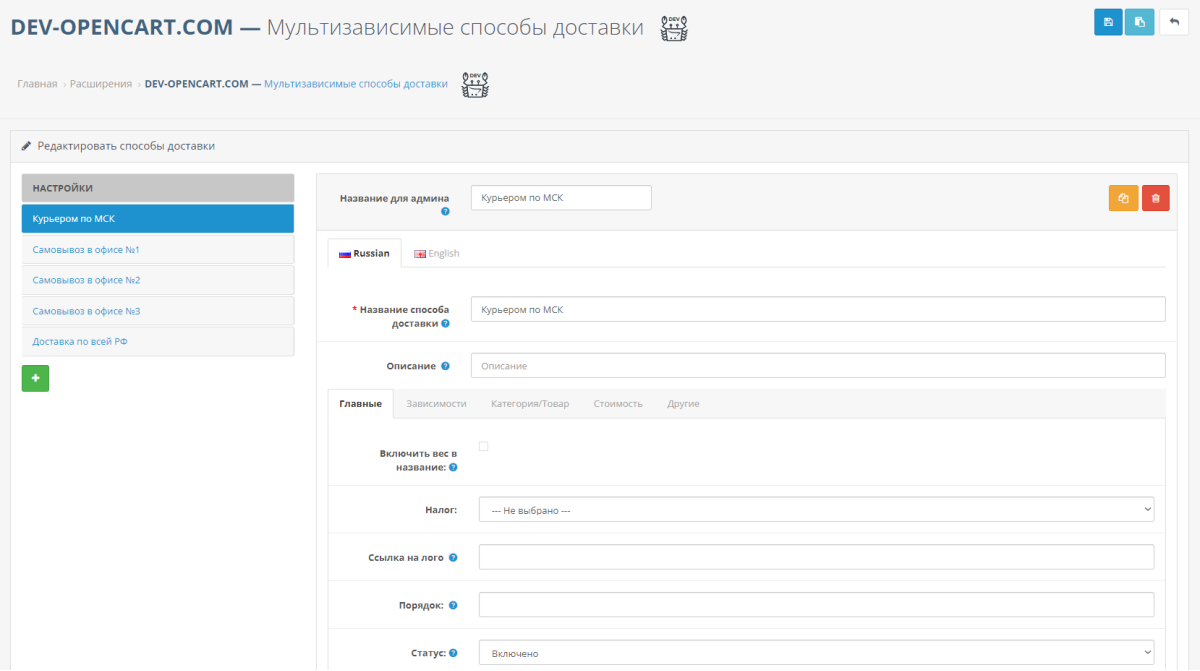Viewport: 1200px width, 671px height.
Task: Click the help icon beside Статус
Action: pyautogui.click(x=453, y=653)
